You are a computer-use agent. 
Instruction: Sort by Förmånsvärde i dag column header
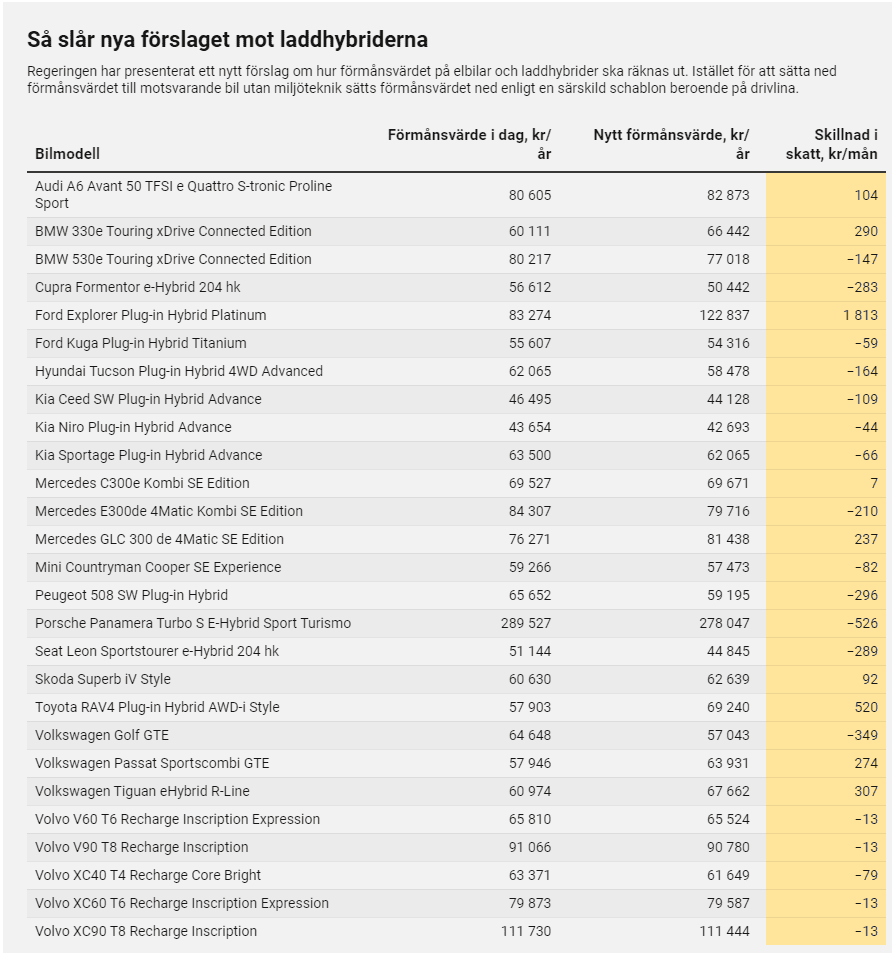469,144
